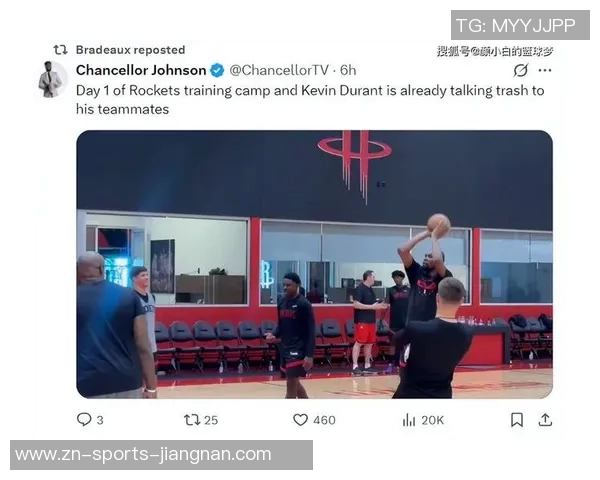Click the repost icon next to Bradeaux
This screenshot has width=600, height=480.
pyautogui.click(x=60, y=50)
